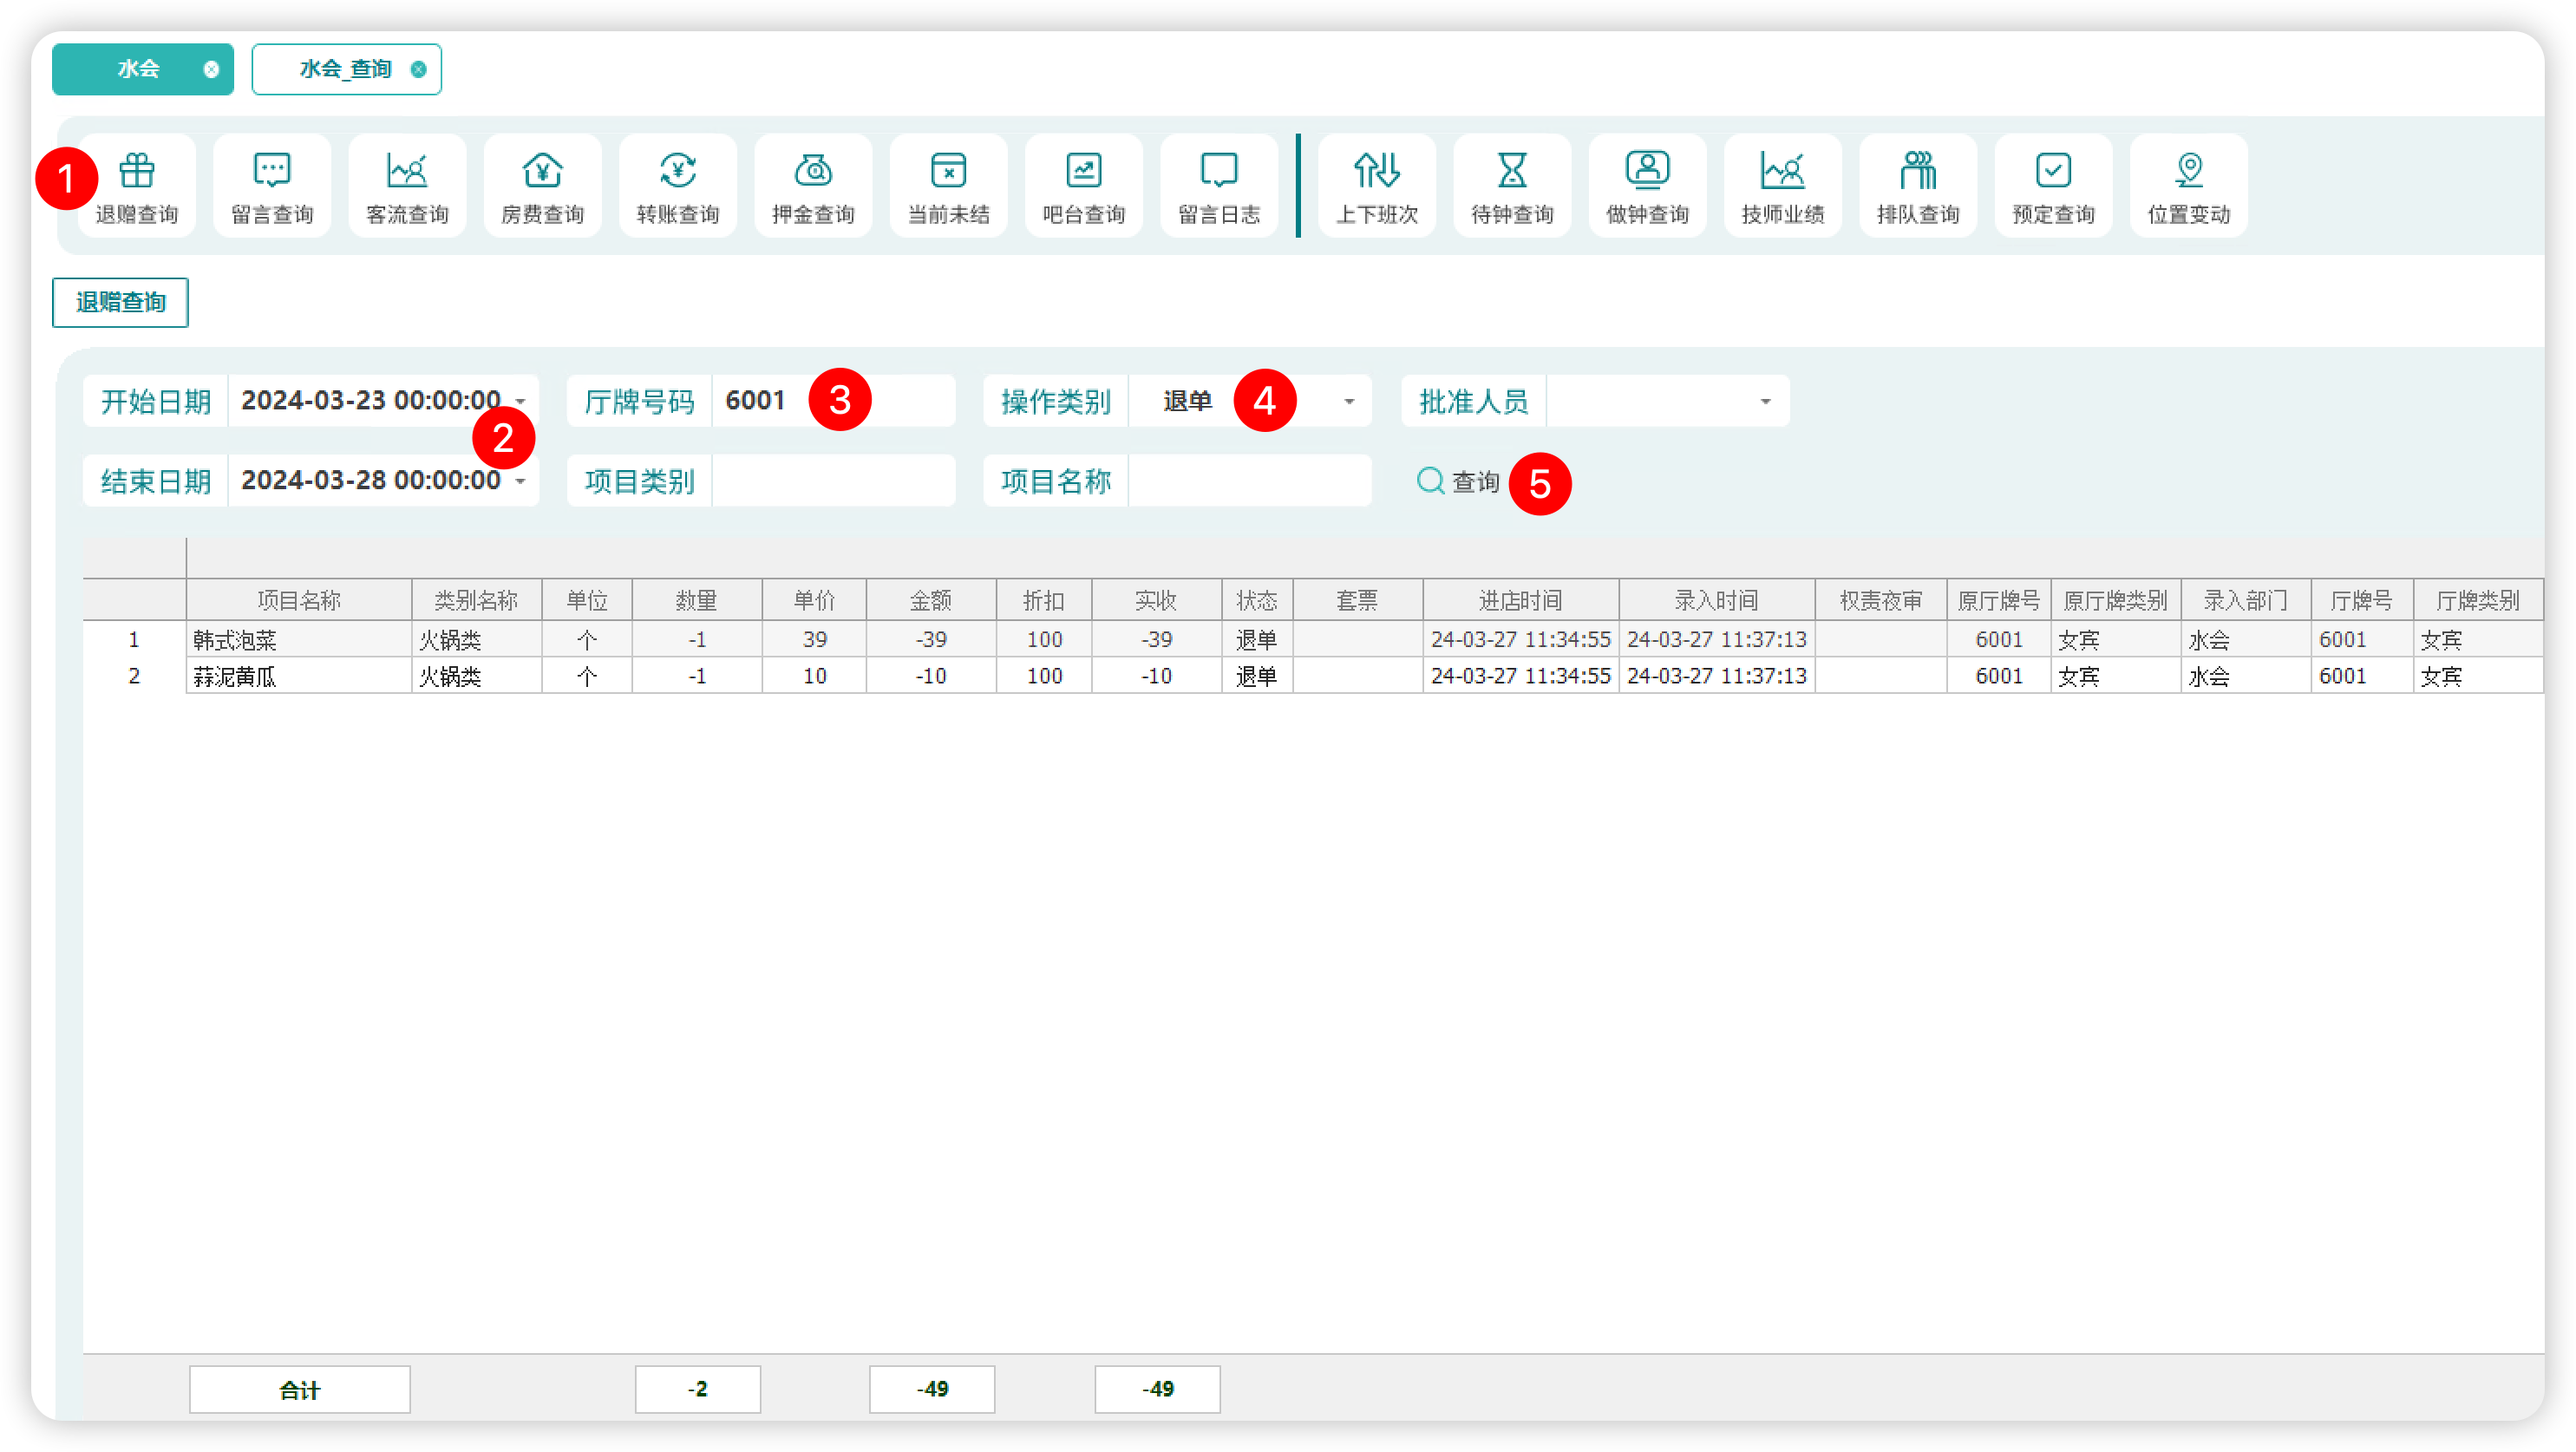Open the 上下班次 shift icon

[1377, 187]
